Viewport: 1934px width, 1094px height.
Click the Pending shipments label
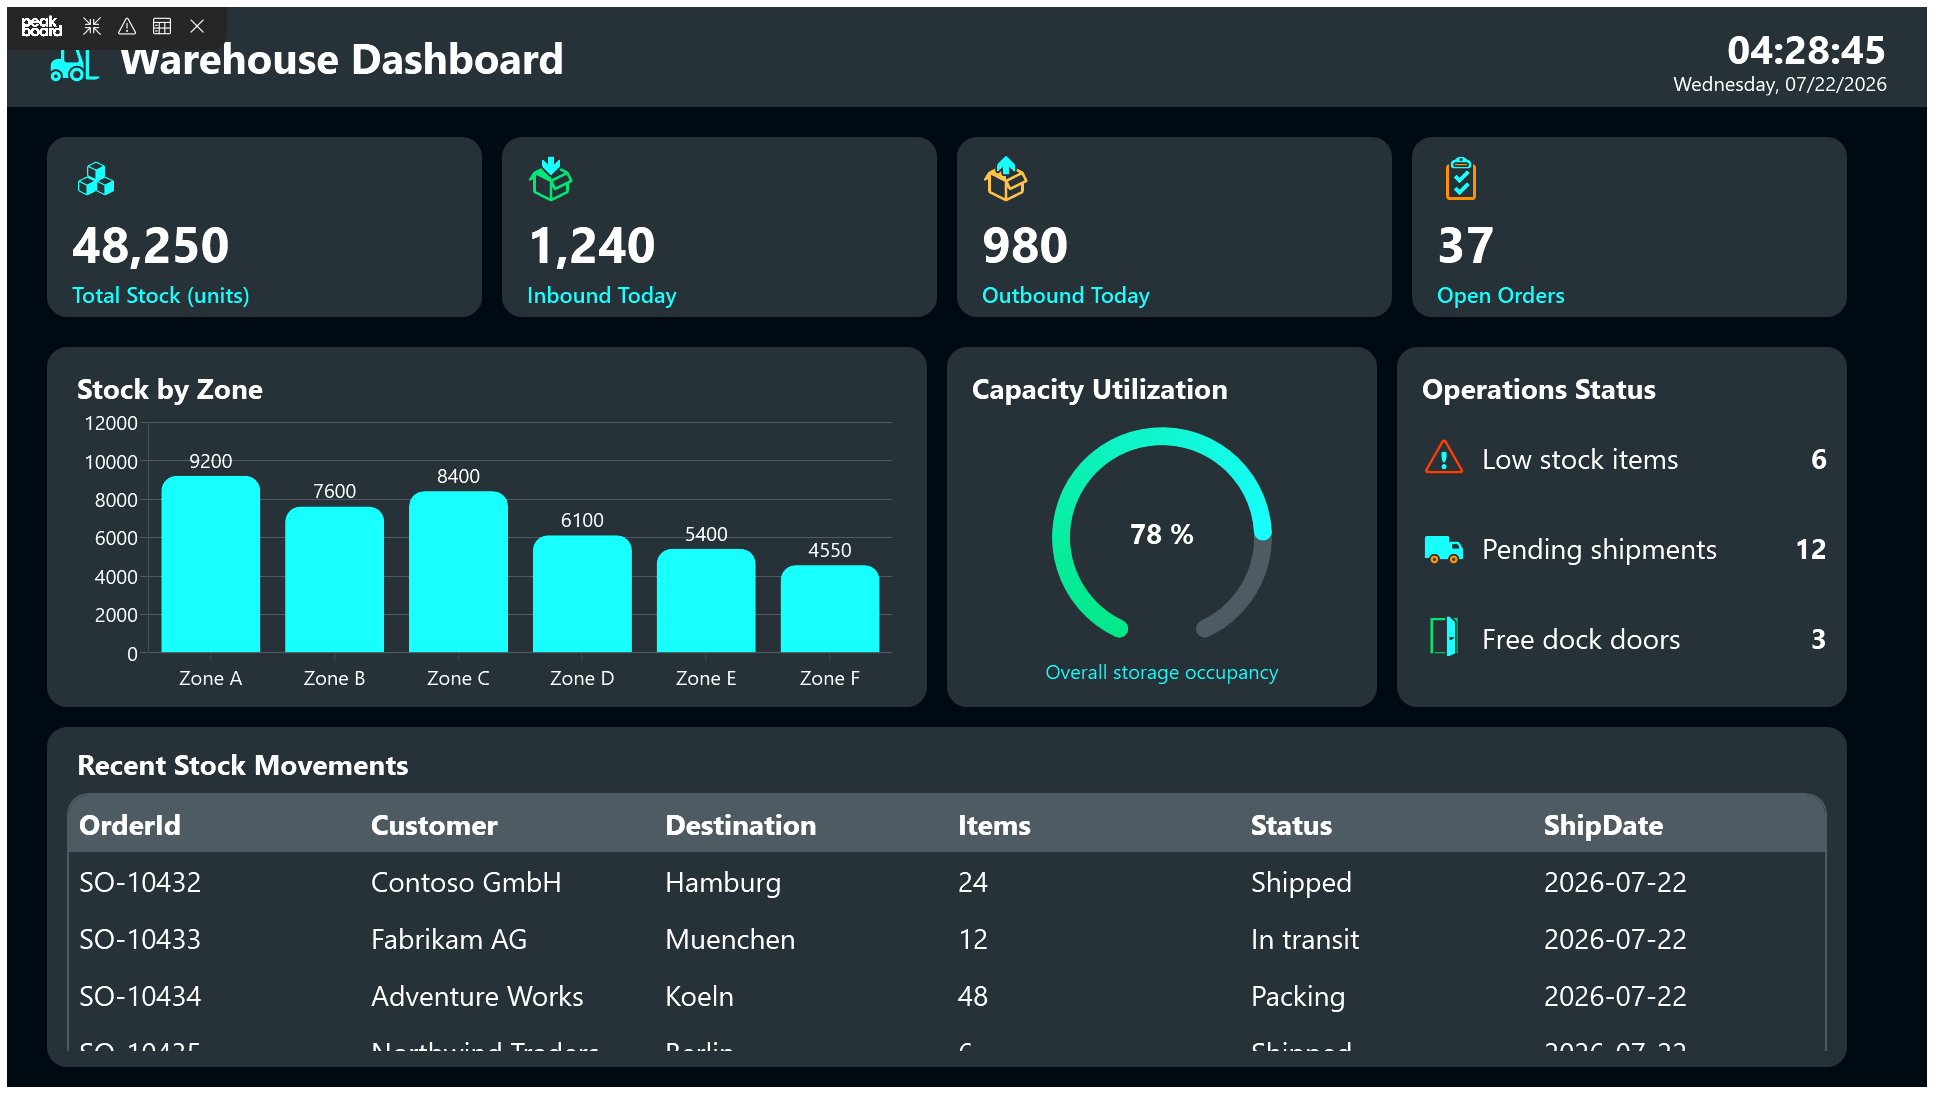click(x=1599, y=550)
